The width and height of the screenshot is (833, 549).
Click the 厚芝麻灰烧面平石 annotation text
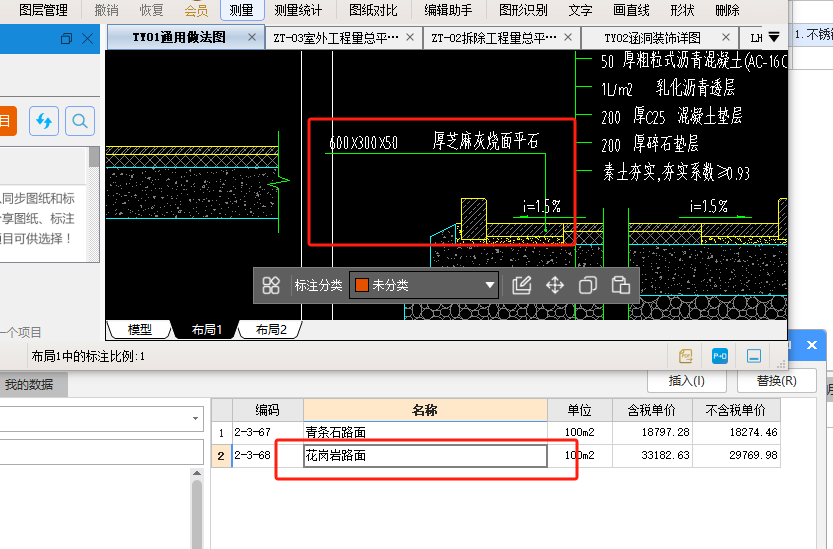486,141
